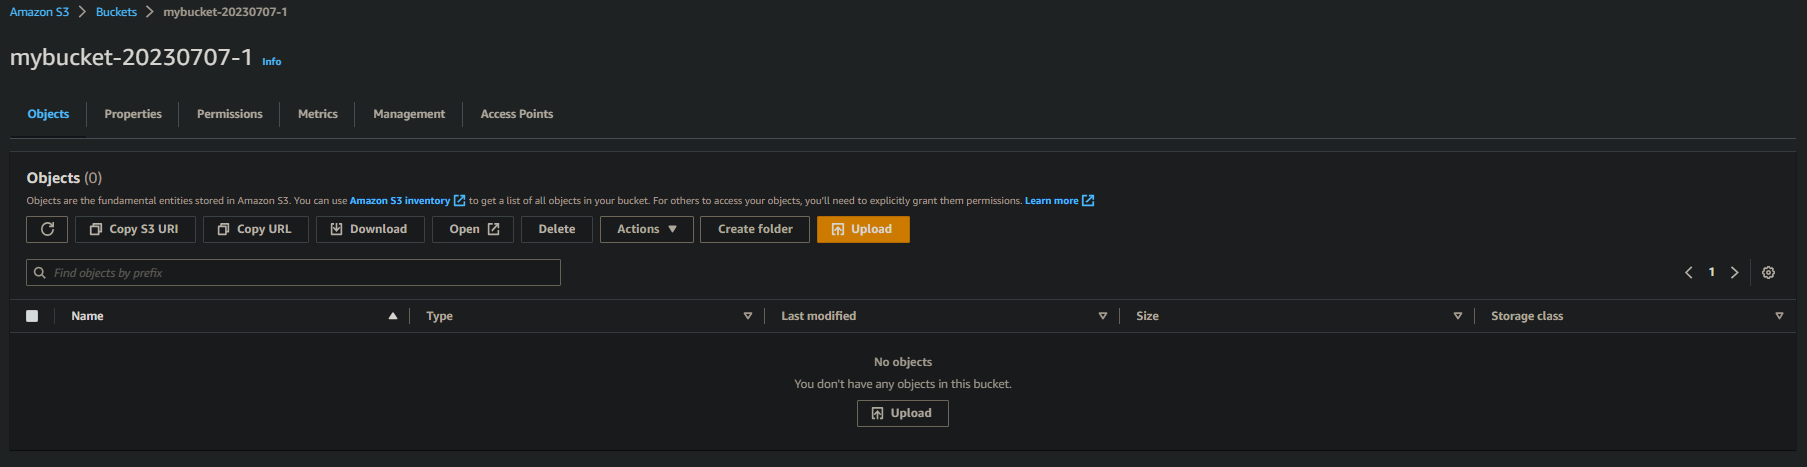Open Buckets breadcrumb link
Viewport: 1807px width, 467px height.
coord(116,12)
